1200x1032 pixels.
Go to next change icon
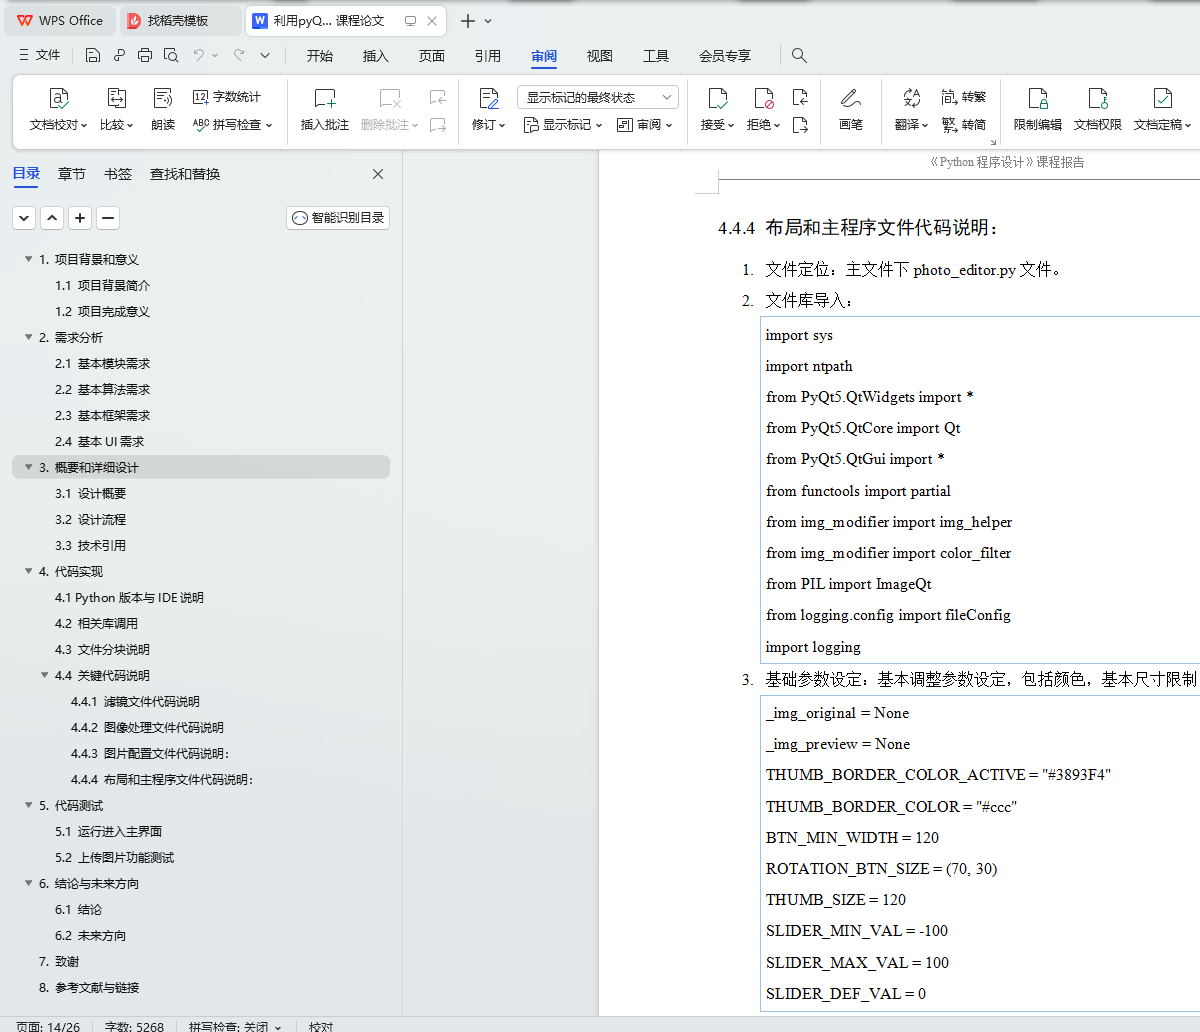(x=800, y=125)
